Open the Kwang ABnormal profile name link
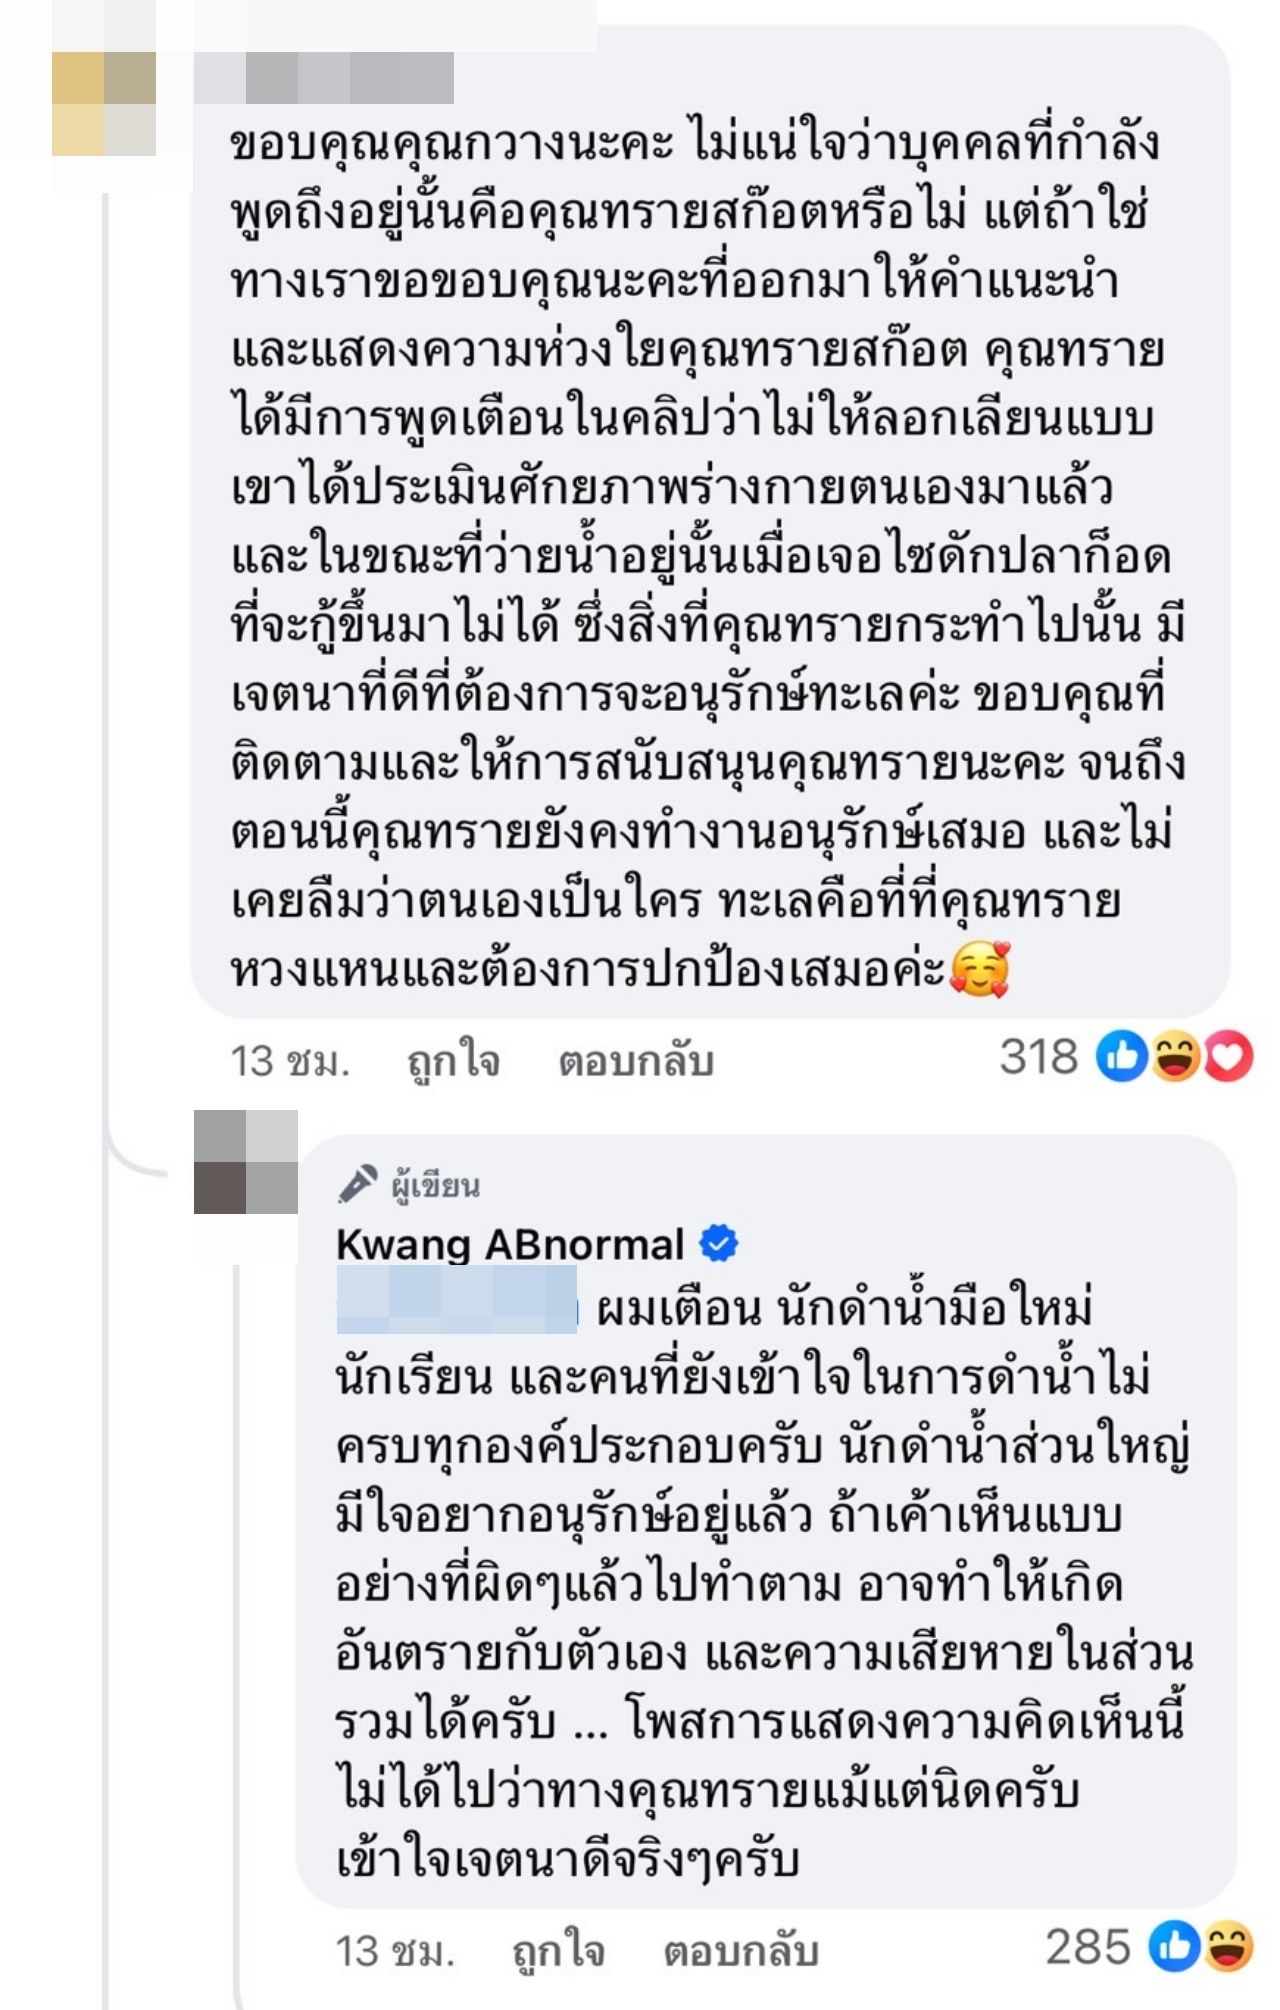The height and width of the screenshot is (2010, 1280). coord(510,1244)
